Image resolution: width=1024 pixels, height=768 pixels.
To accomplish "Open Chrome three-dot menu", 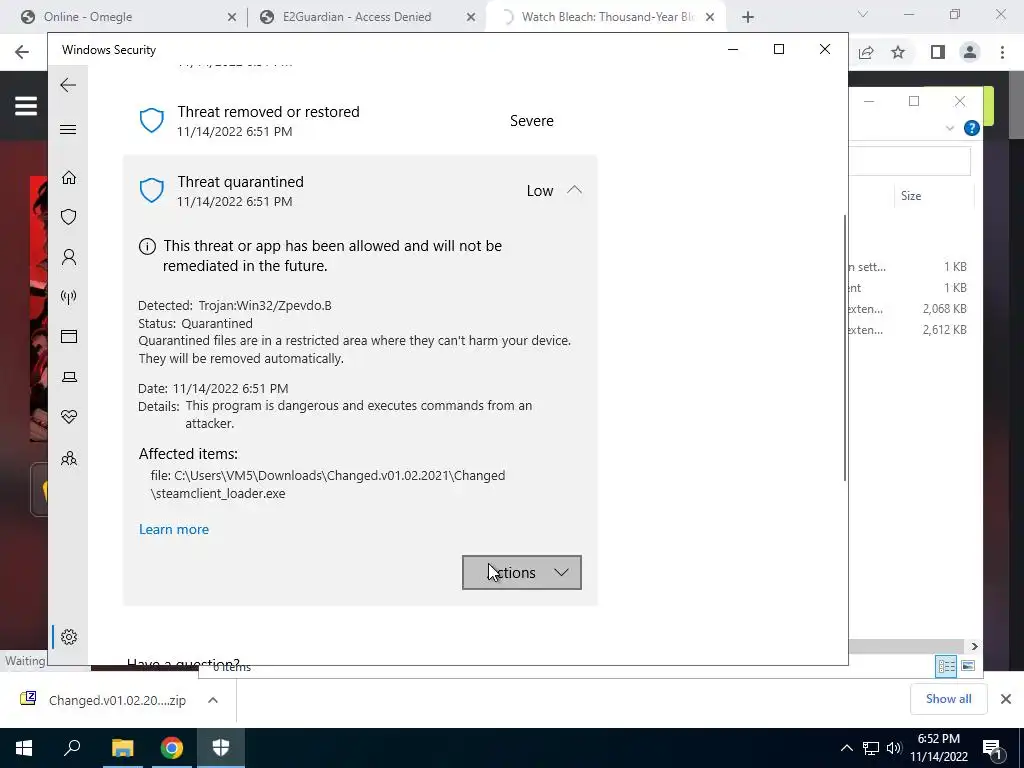I will pos(1002,52).
